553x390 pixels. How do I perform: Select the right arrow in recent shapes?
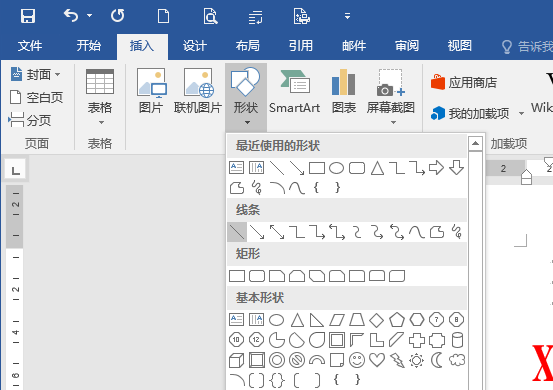[436, 168]
